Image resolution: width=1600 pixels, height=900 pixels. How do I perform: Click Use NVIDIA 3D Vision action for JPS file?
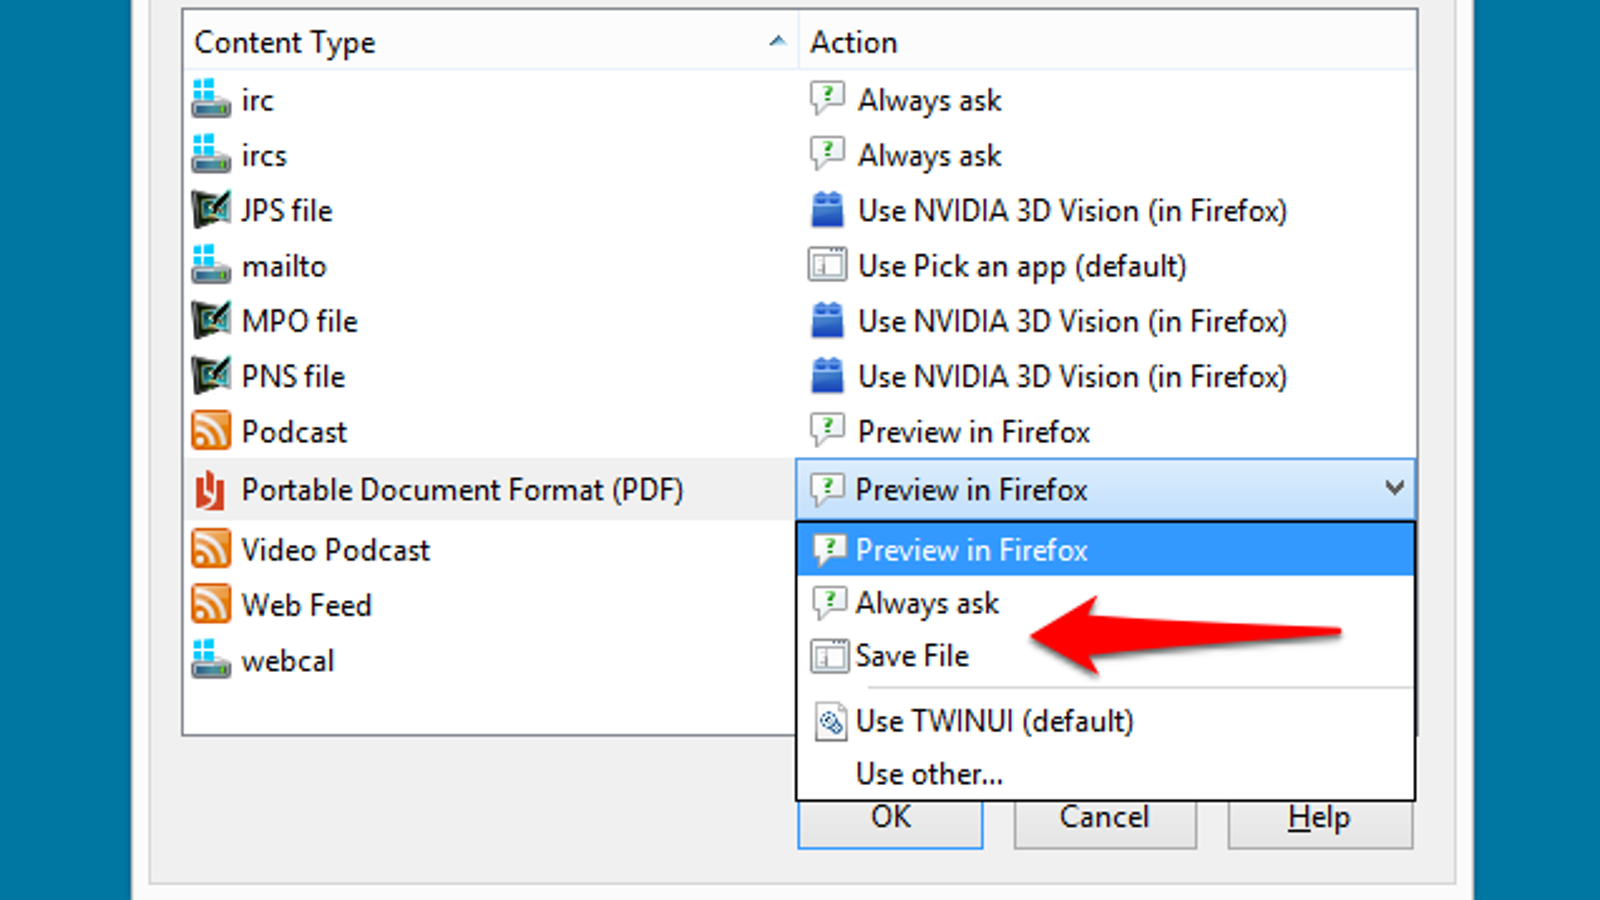pyautogui.click(x=1072, y=211)
